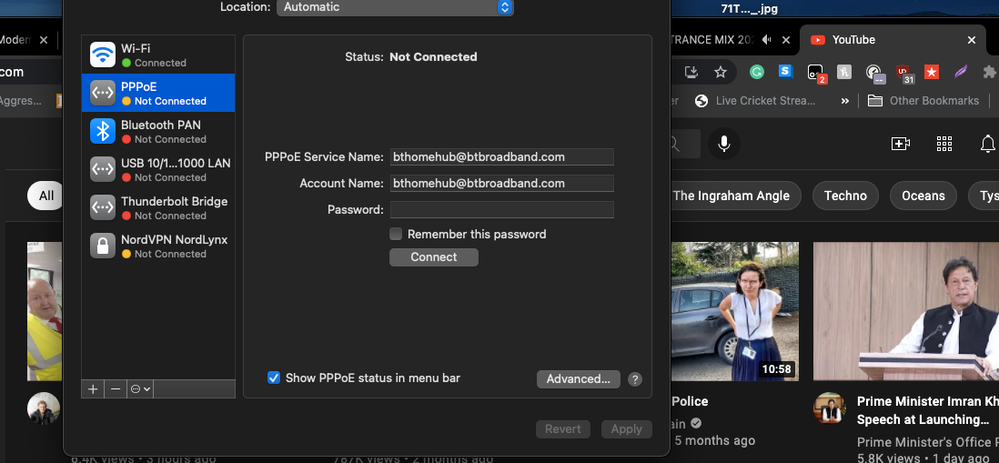Screen dimensions: 999x463
Task: Click the install app icon in address bar
Action: (x=691, y=72)
